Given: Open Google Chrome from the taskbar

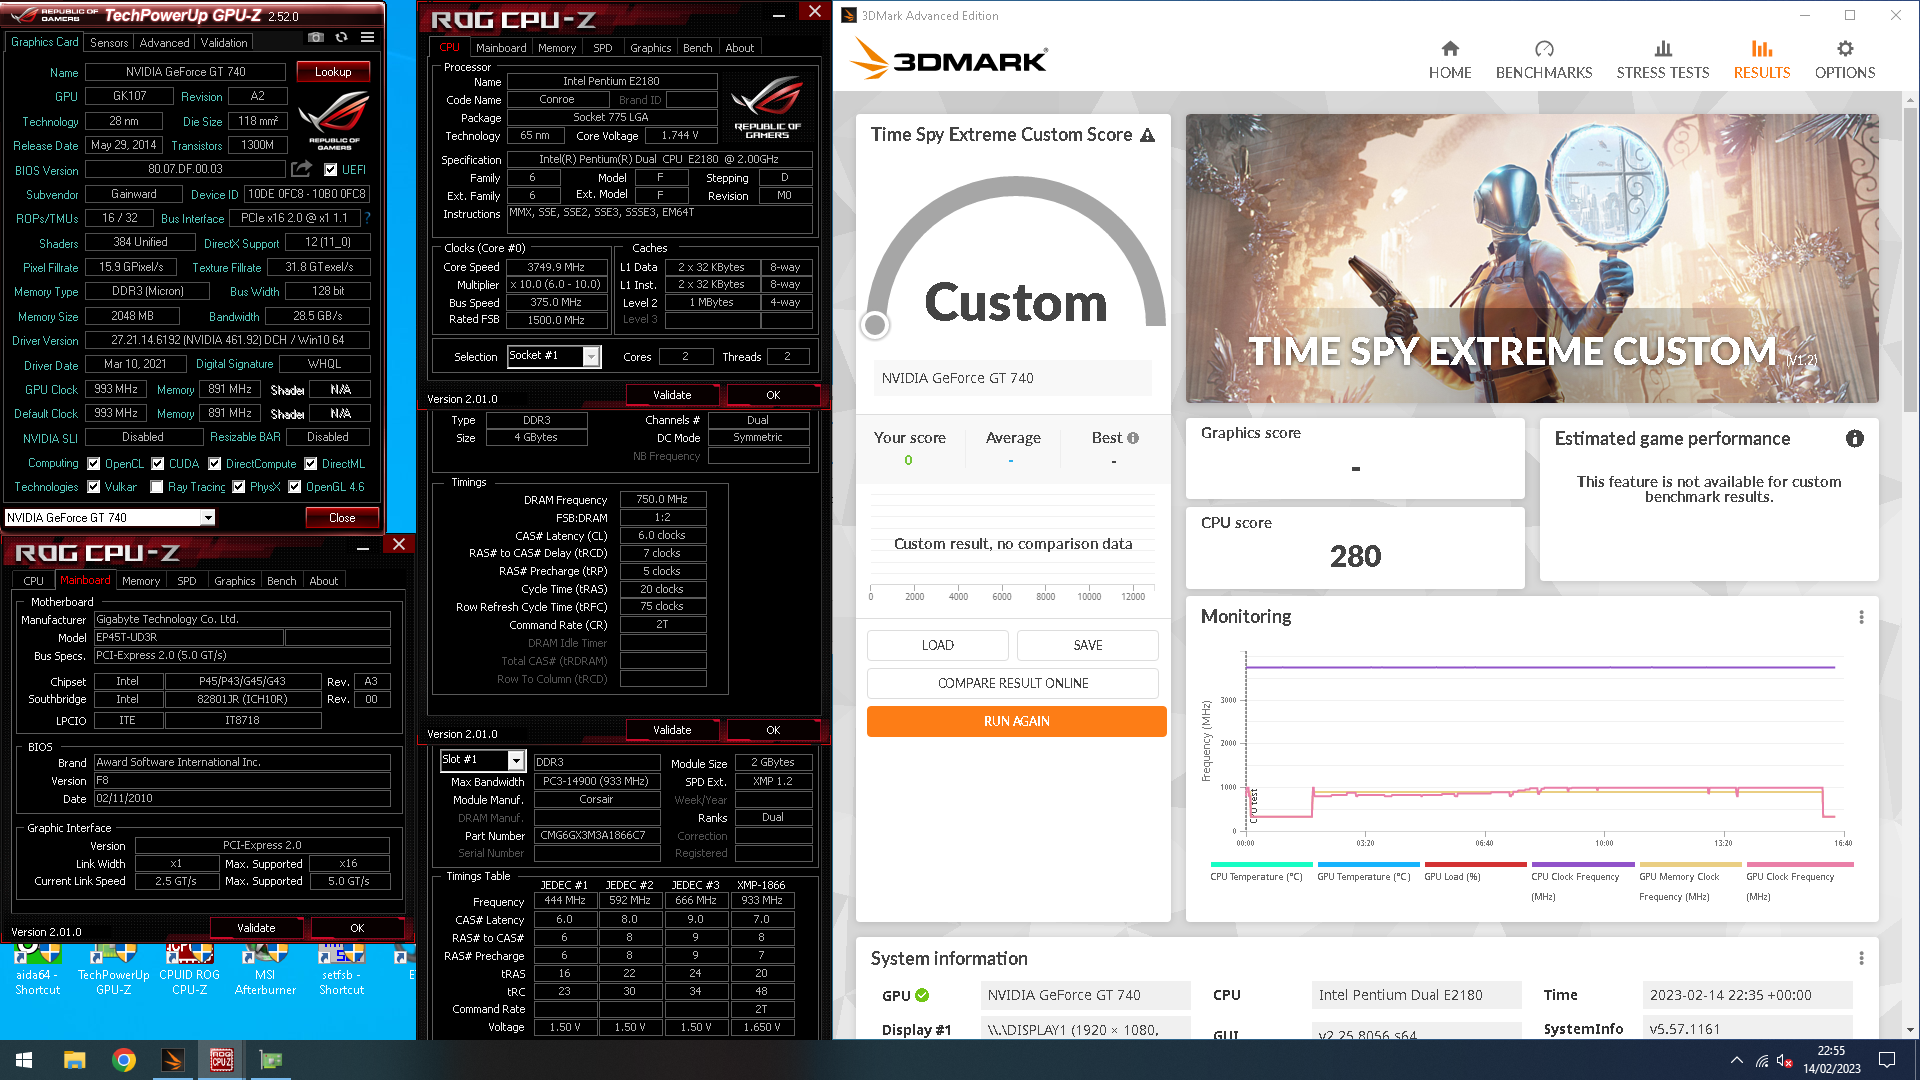Looking at the screenshot, I should 124,1060.
